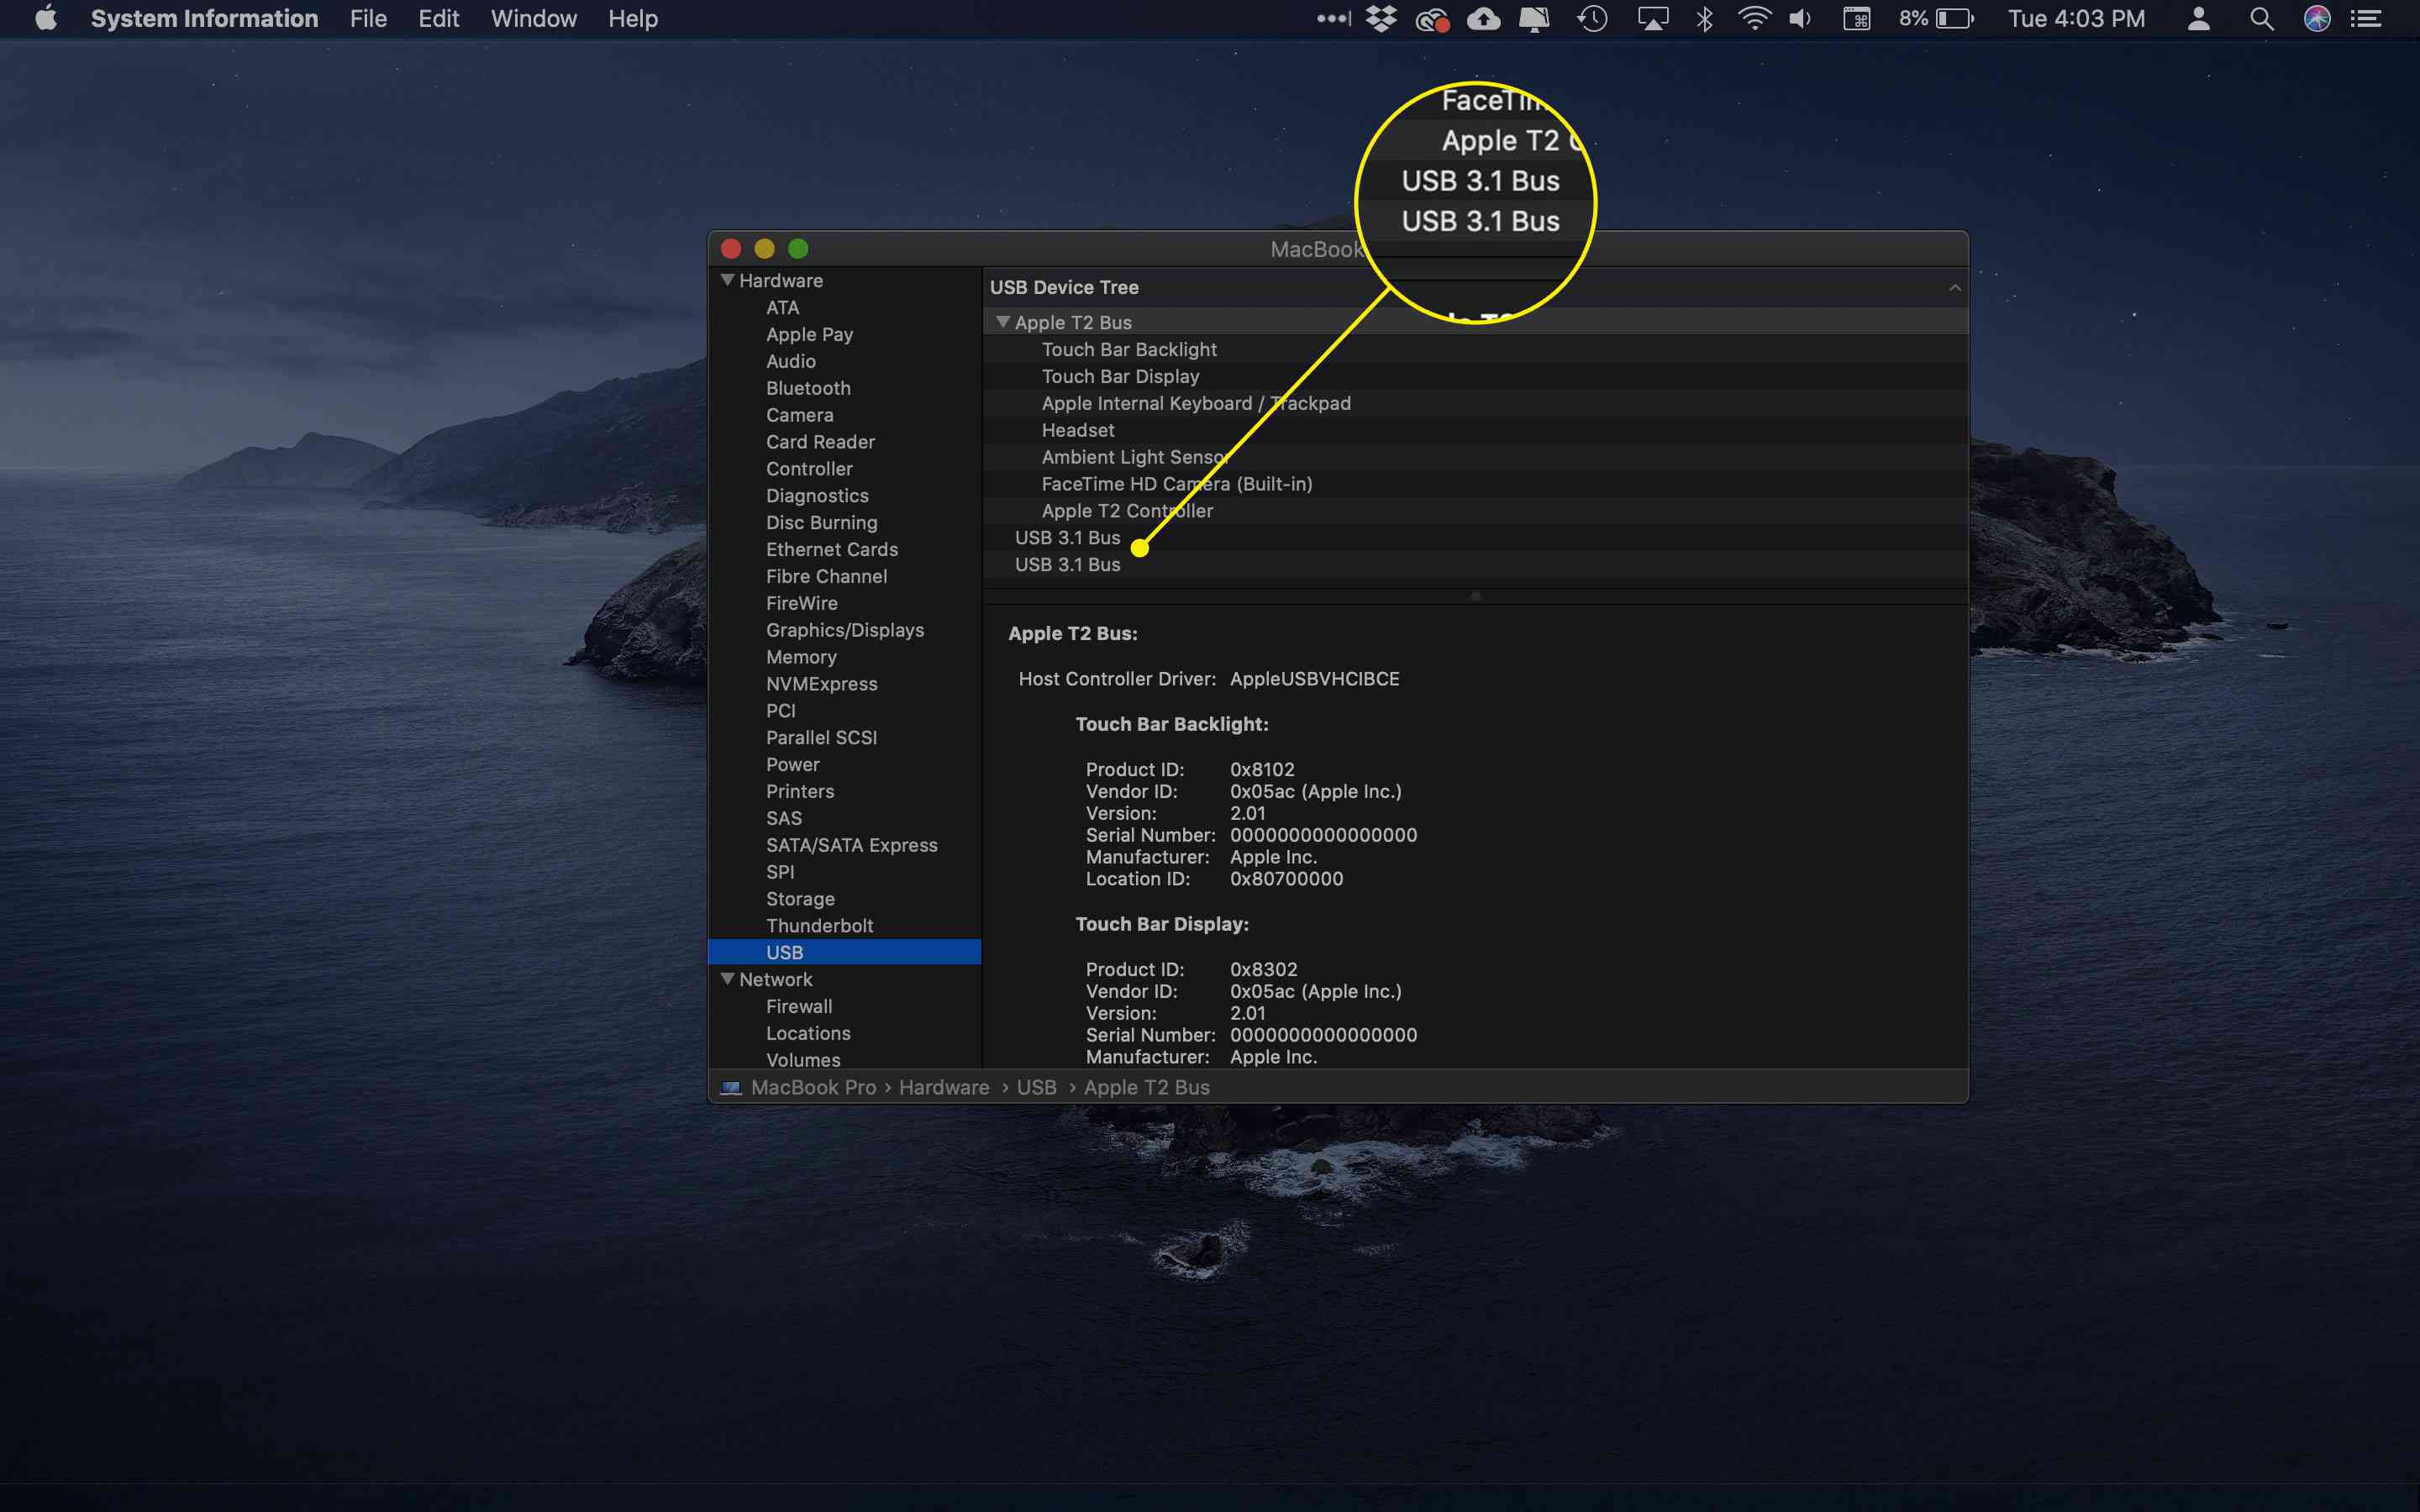This screenshot has width=2420, height=1512.
Task: Select Firewall under Network
Action: click(798, 1007)
